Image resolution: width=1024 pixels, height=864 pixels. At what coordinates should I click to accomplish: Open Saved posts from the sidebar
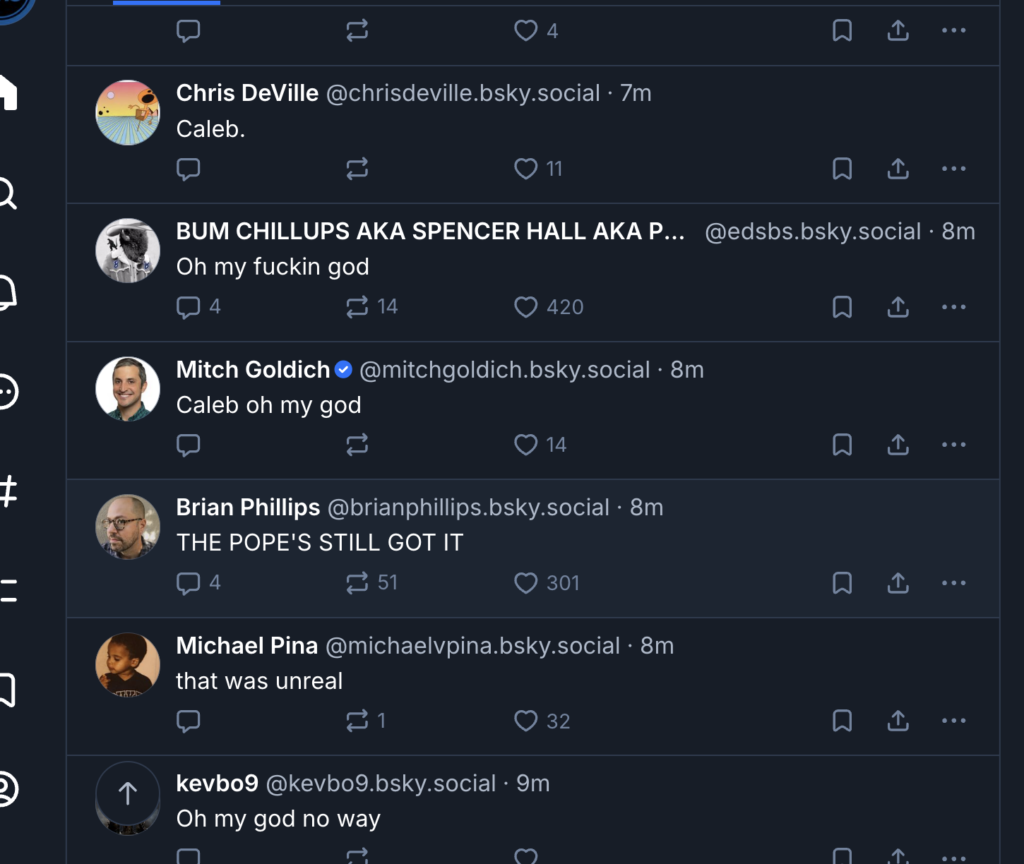(x=6, y=690)
